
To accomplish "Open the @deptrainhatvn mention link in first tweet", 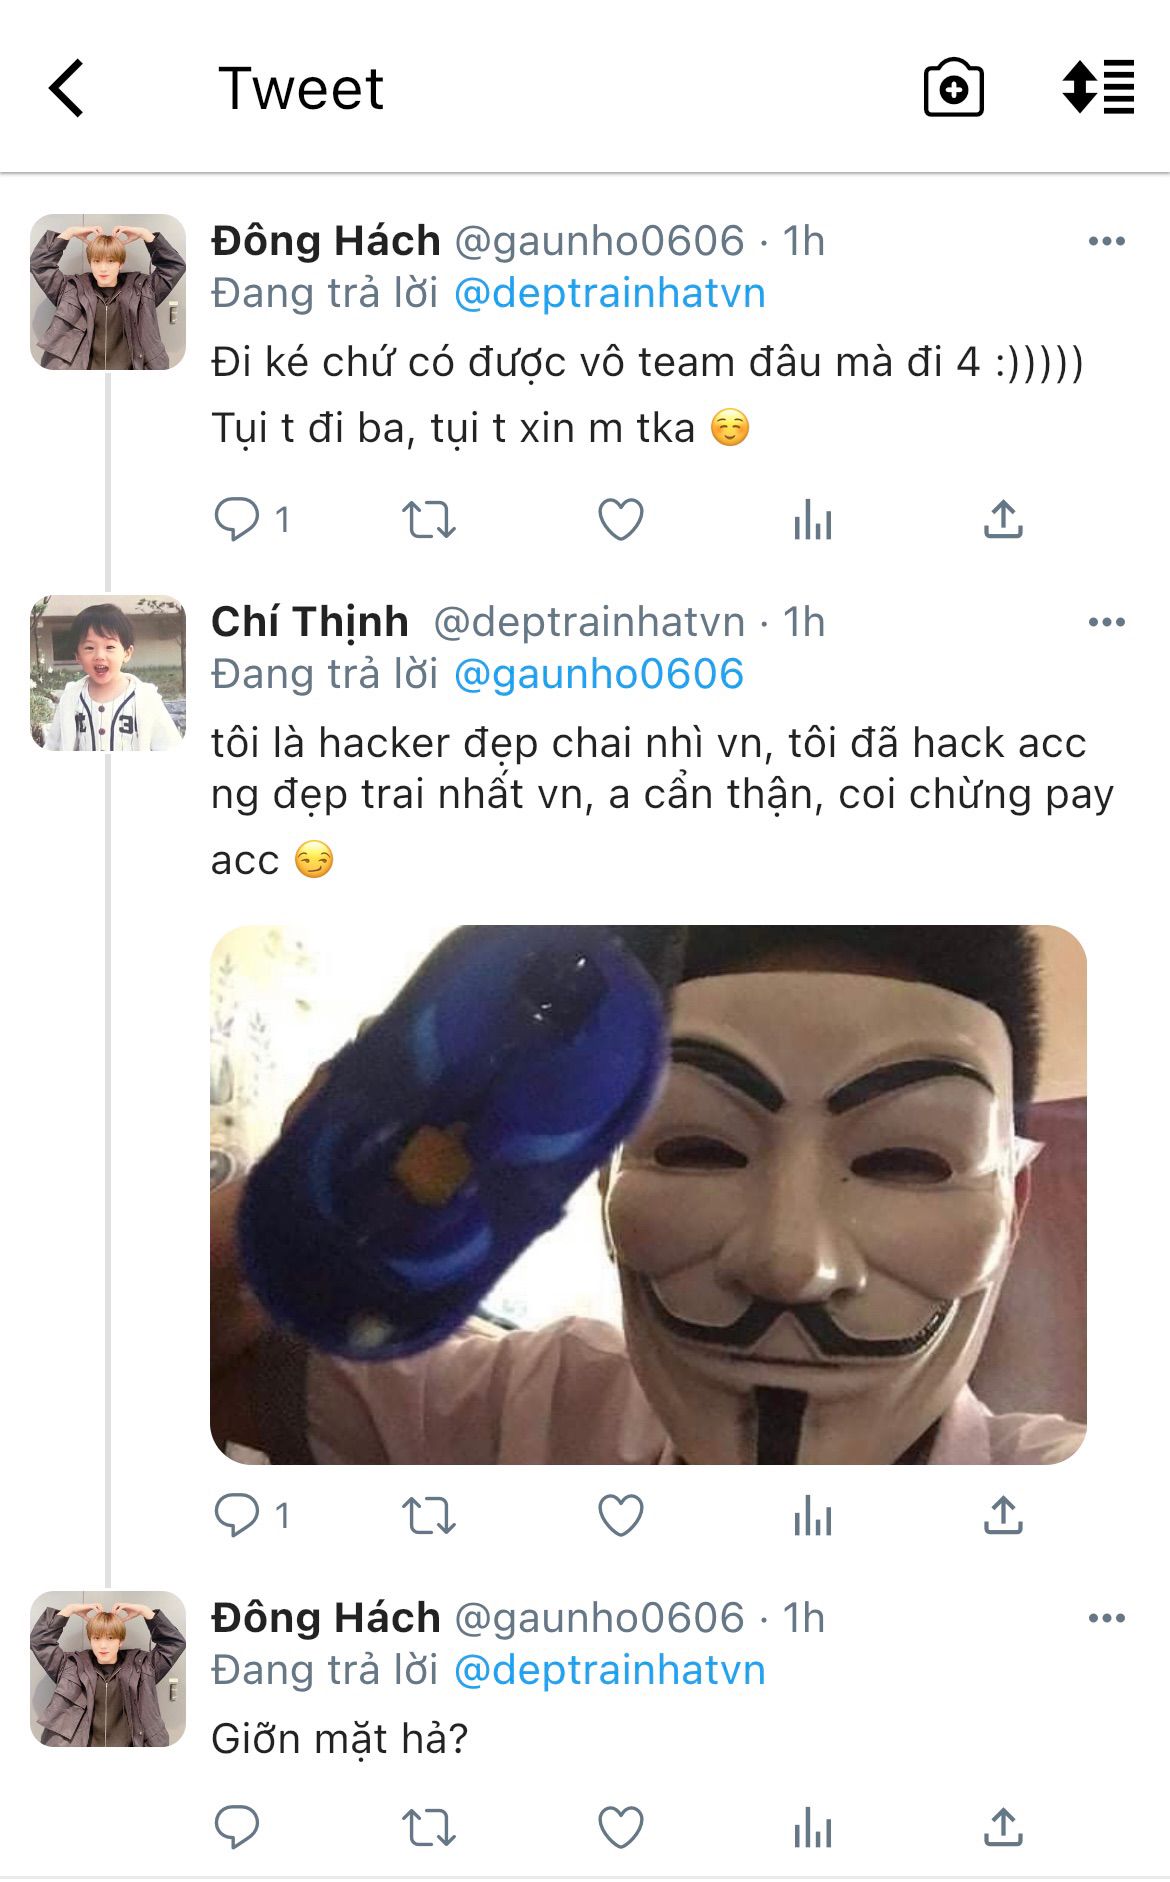I will point(610,293).
